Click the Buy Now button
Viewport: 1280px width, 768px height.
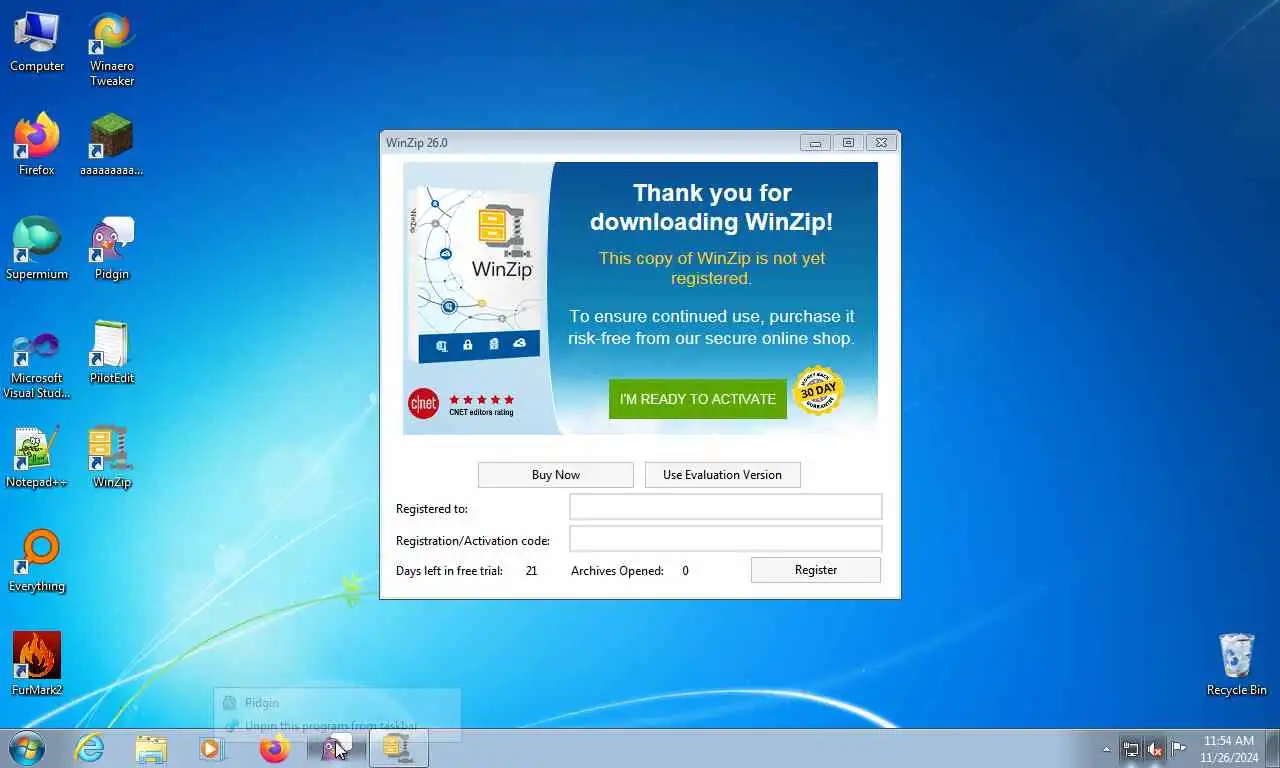(556, 475)
